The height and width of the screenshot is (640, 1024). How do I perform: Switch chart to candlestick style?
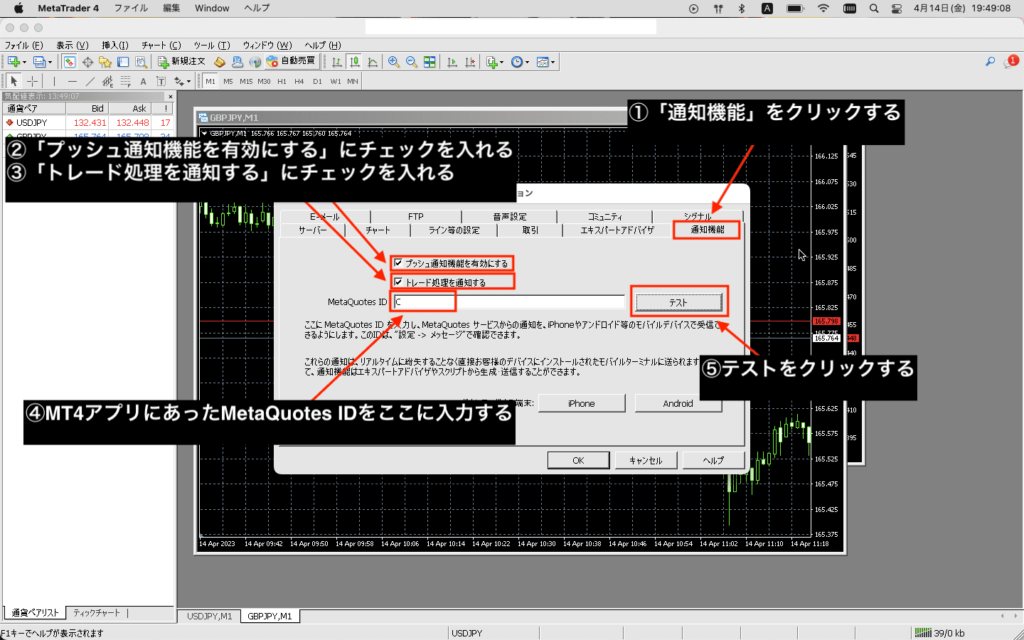click(355, 62)
